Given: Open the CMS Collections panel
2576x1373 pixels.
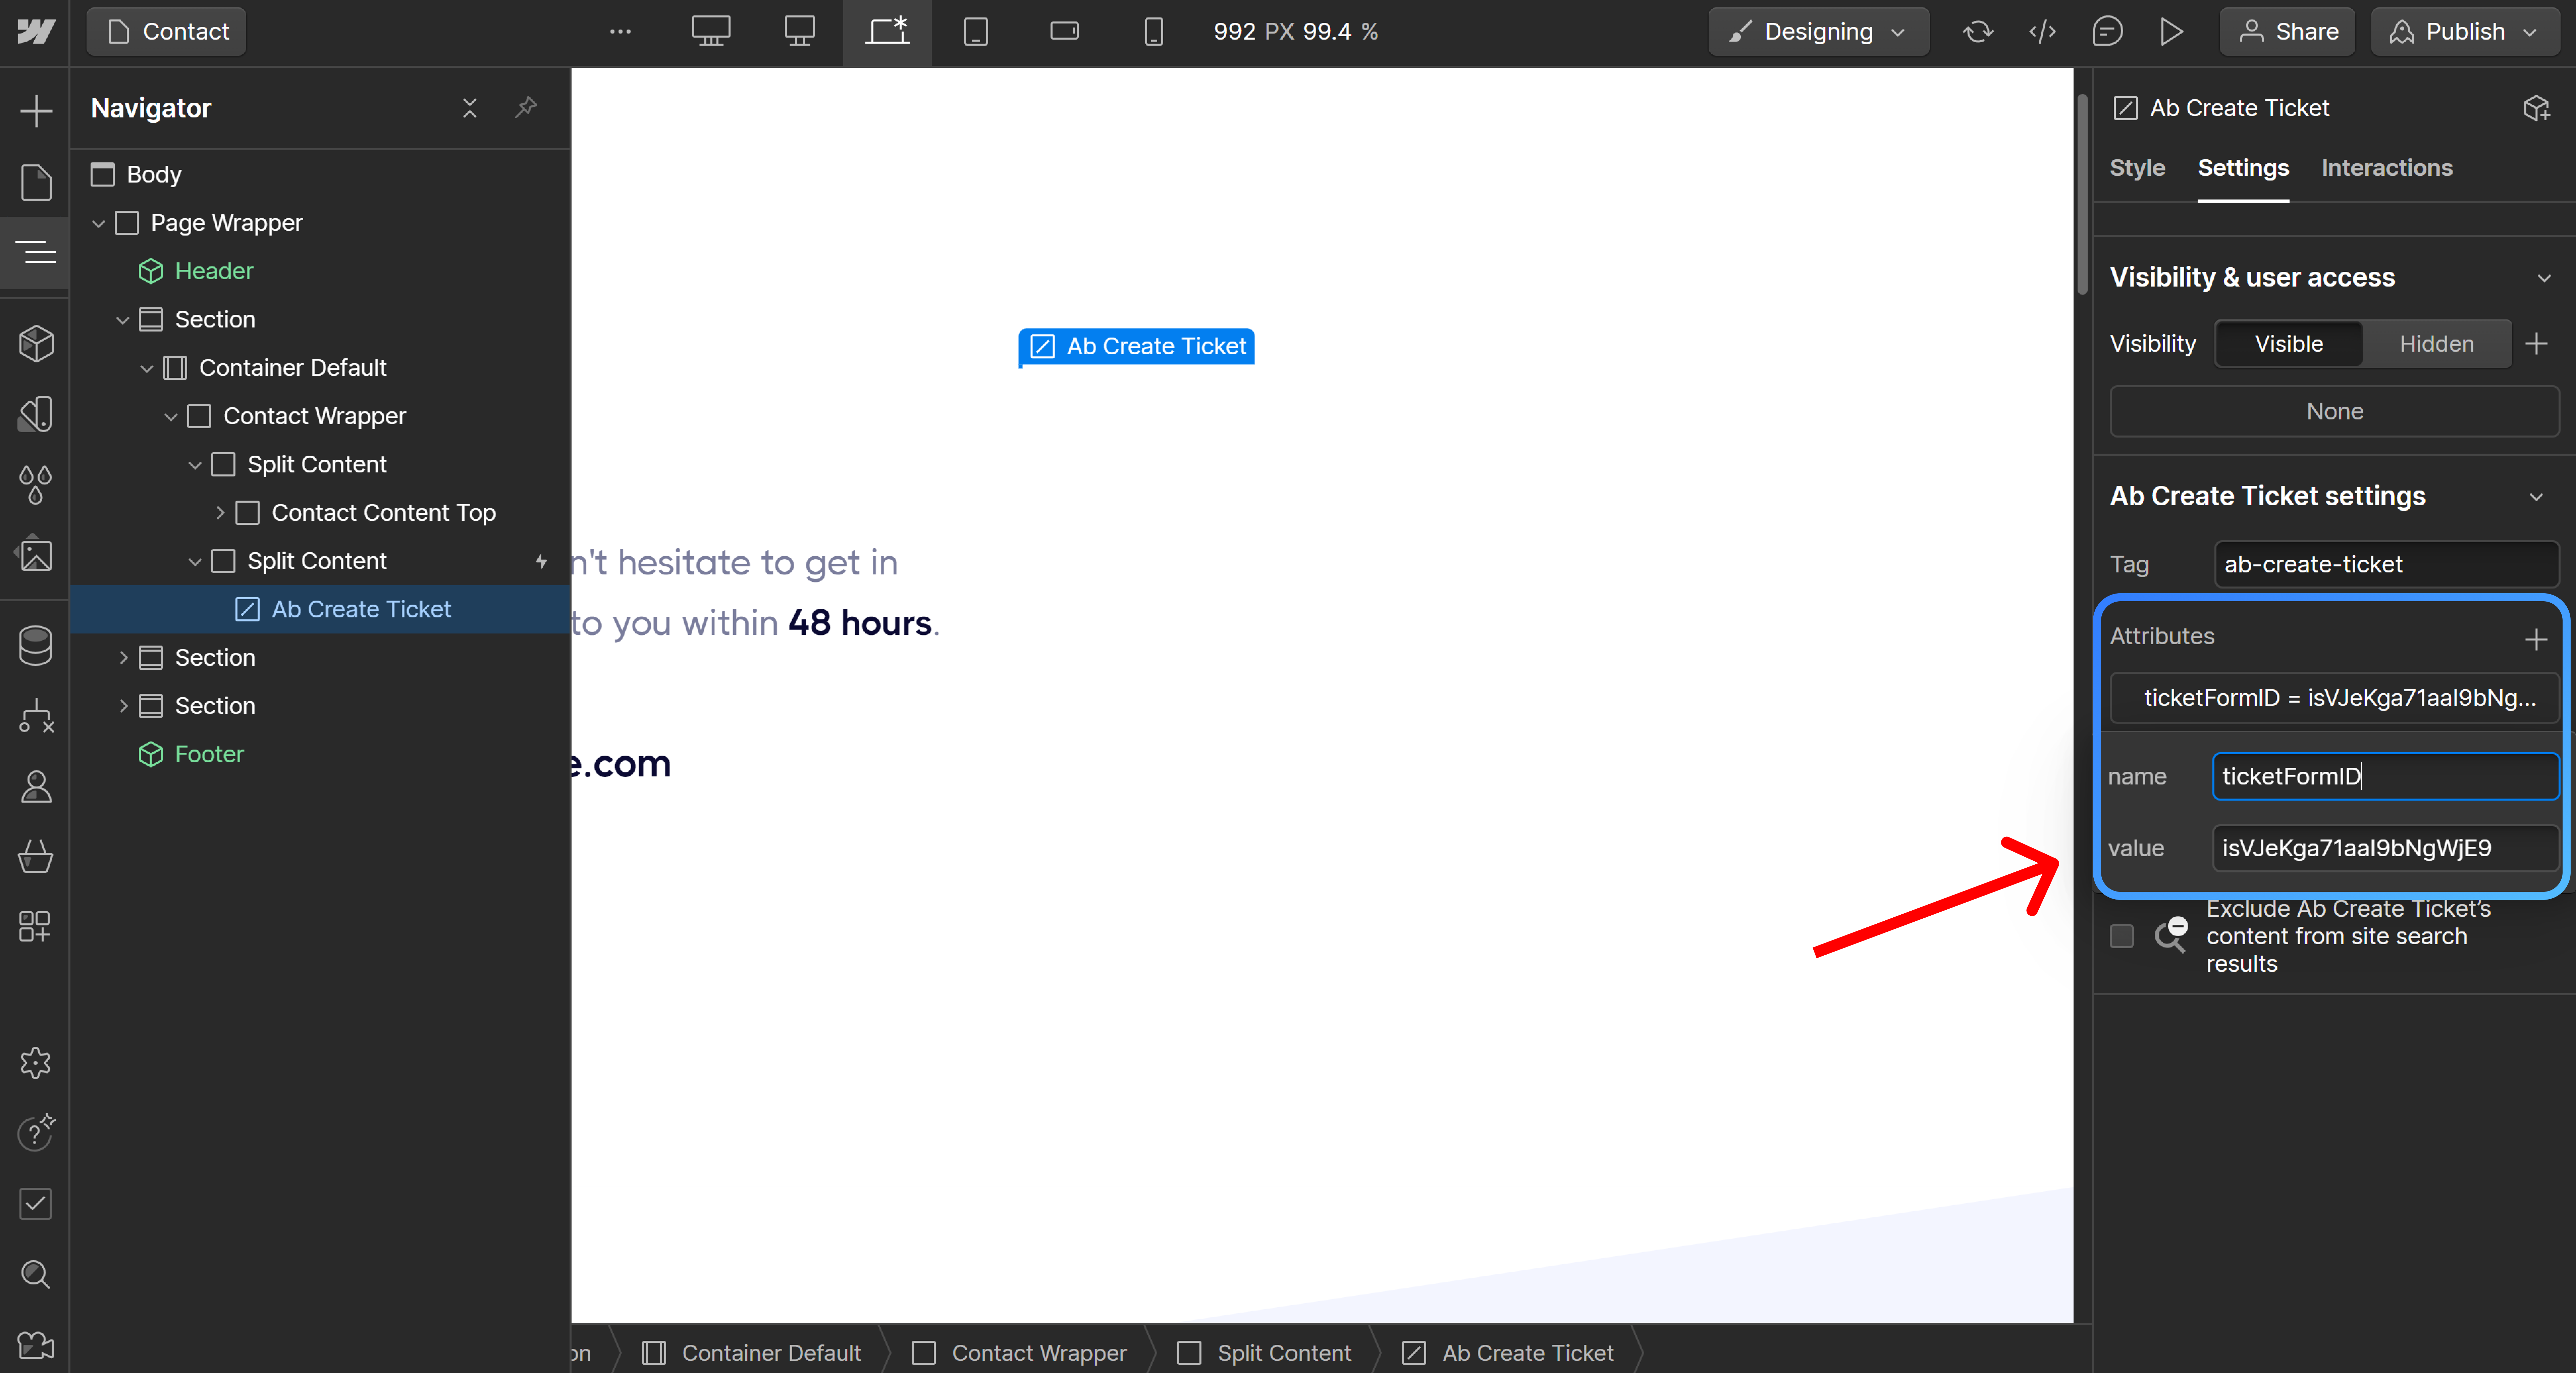Looking at the screenshot, I should (x=36, y=645).
